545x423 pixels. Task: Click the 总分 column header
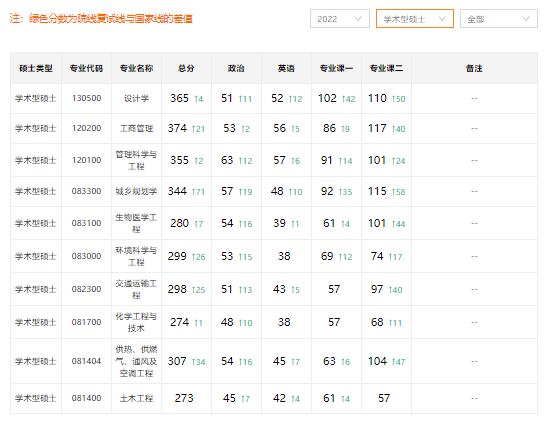[186, 68]
